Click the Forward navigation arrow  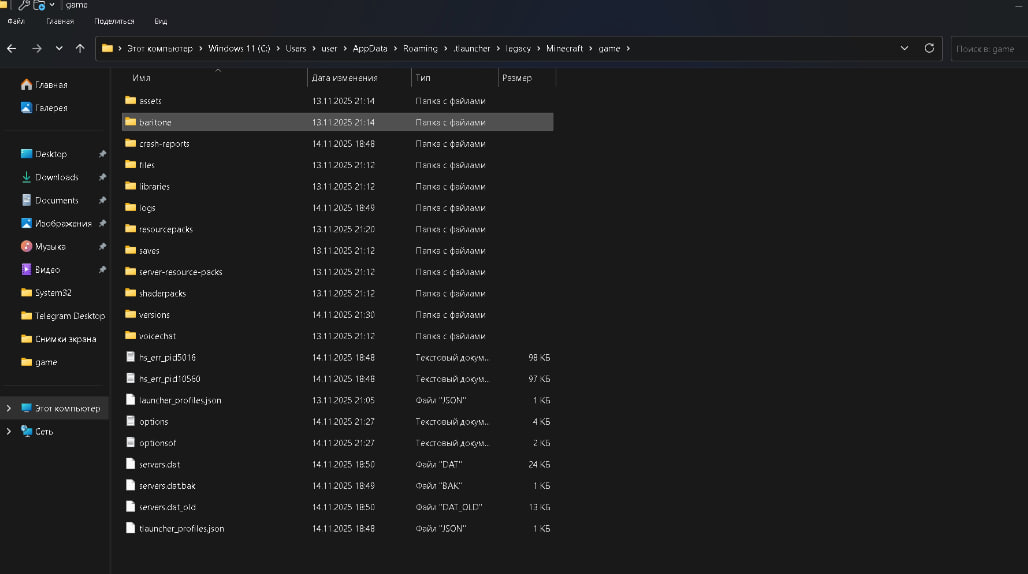[36, 48]
